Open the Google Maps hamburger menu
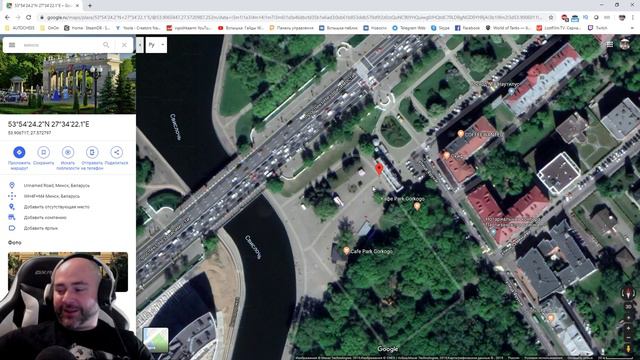The image size is (640, 360). 12,45
